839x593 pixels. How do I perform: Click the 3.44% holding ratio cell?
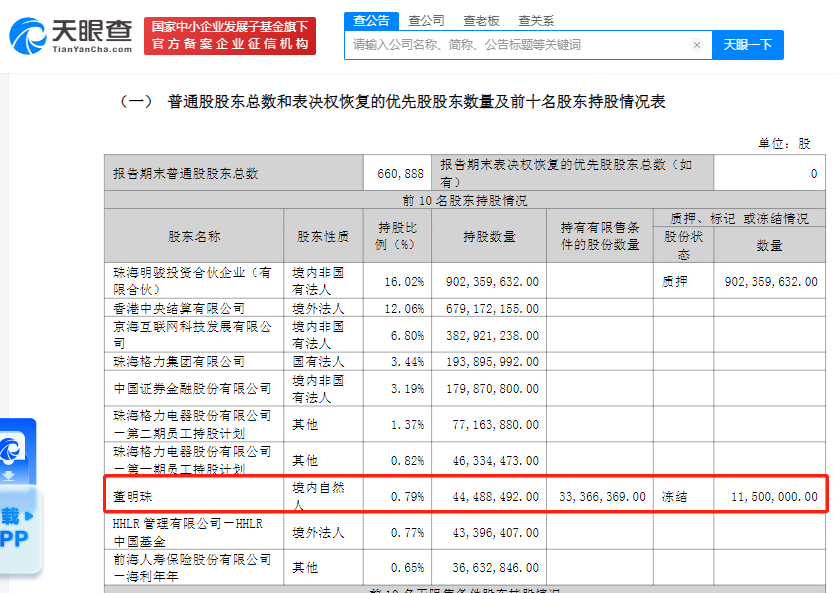398,361
